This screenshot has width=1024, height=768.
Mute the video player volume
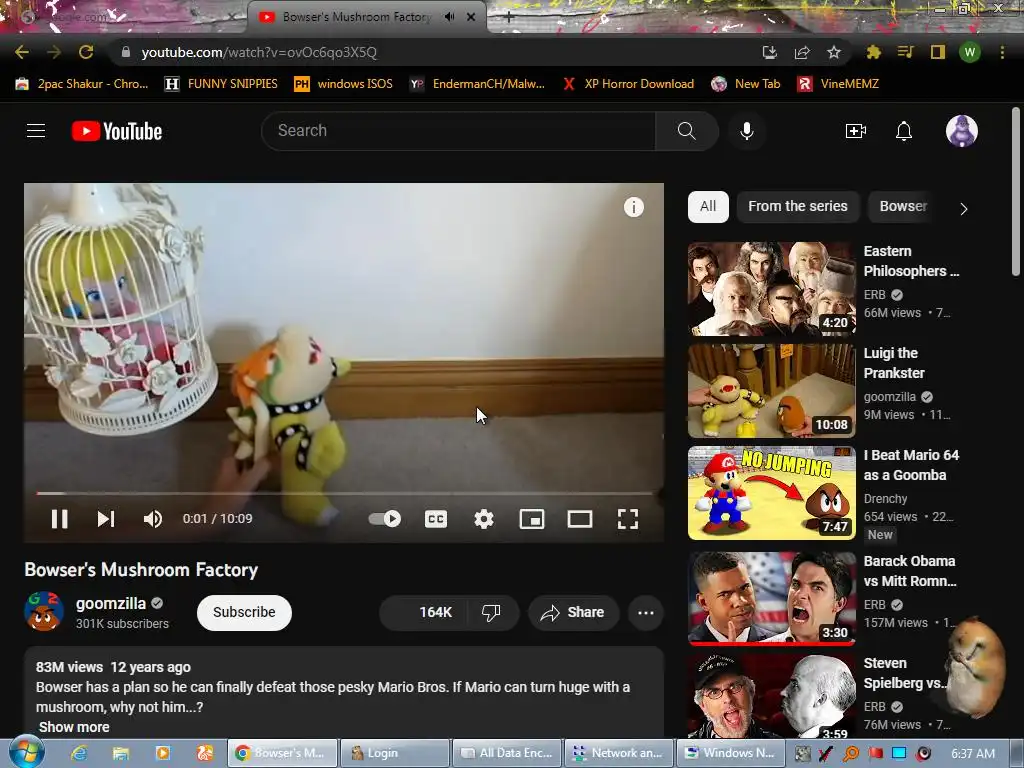click(x=153, y=519)
